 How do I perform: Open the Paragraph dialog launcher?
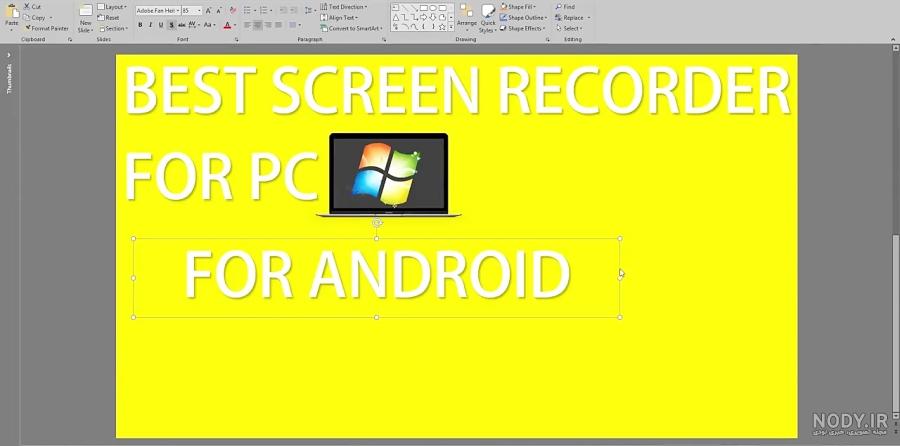[384, 40]
